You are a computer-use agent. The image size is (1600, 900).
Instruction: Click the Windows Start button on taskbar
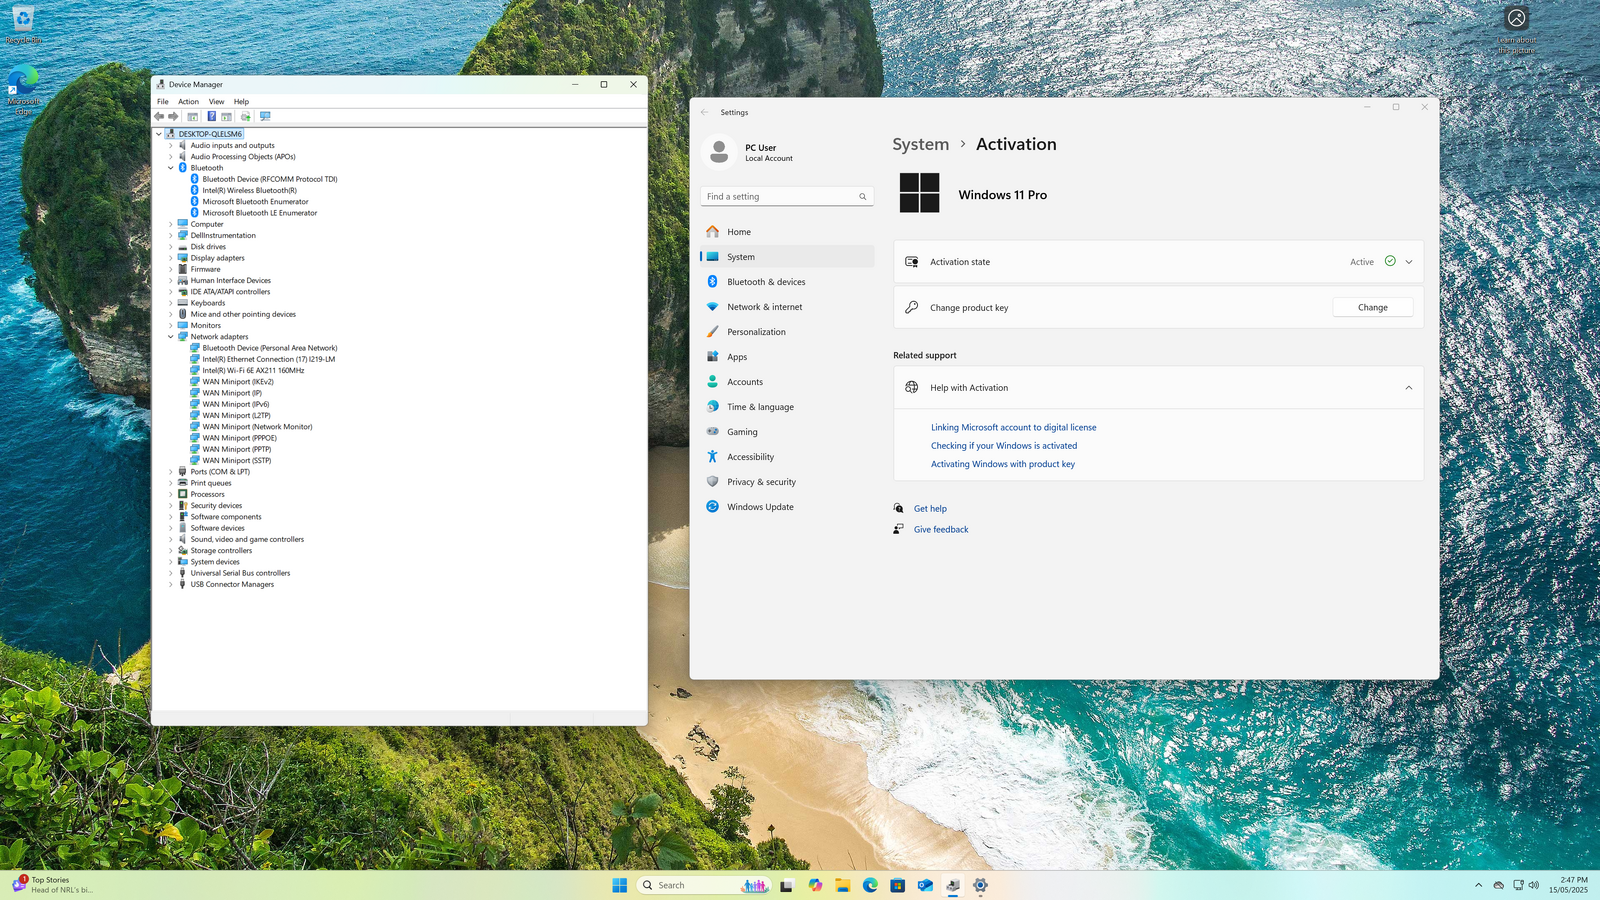point(620,885)
